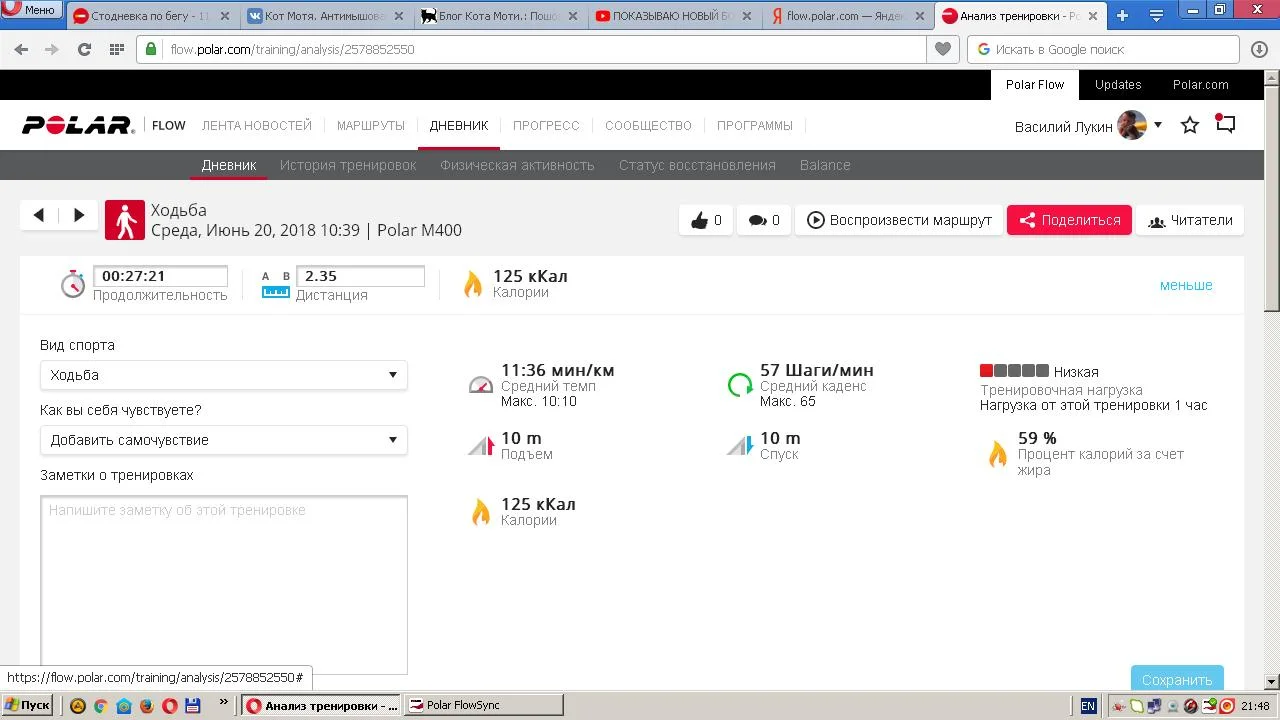This screenshot has height=720, width=1280.
Task: Switch to the ПРОГРЕСС menu
Action: pos(546,125)
